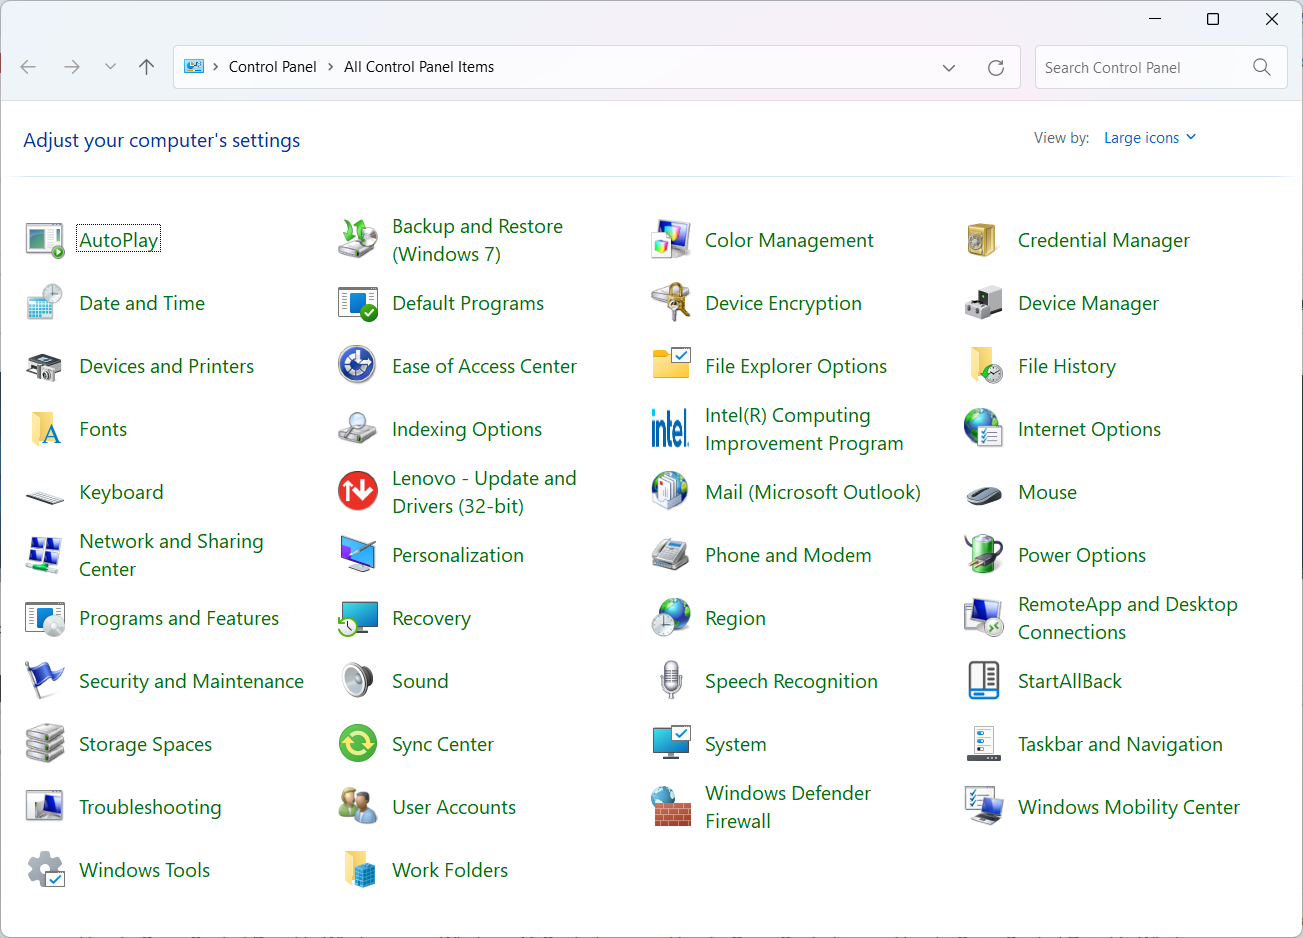Open the AutoPlay icon

point(44,240)
